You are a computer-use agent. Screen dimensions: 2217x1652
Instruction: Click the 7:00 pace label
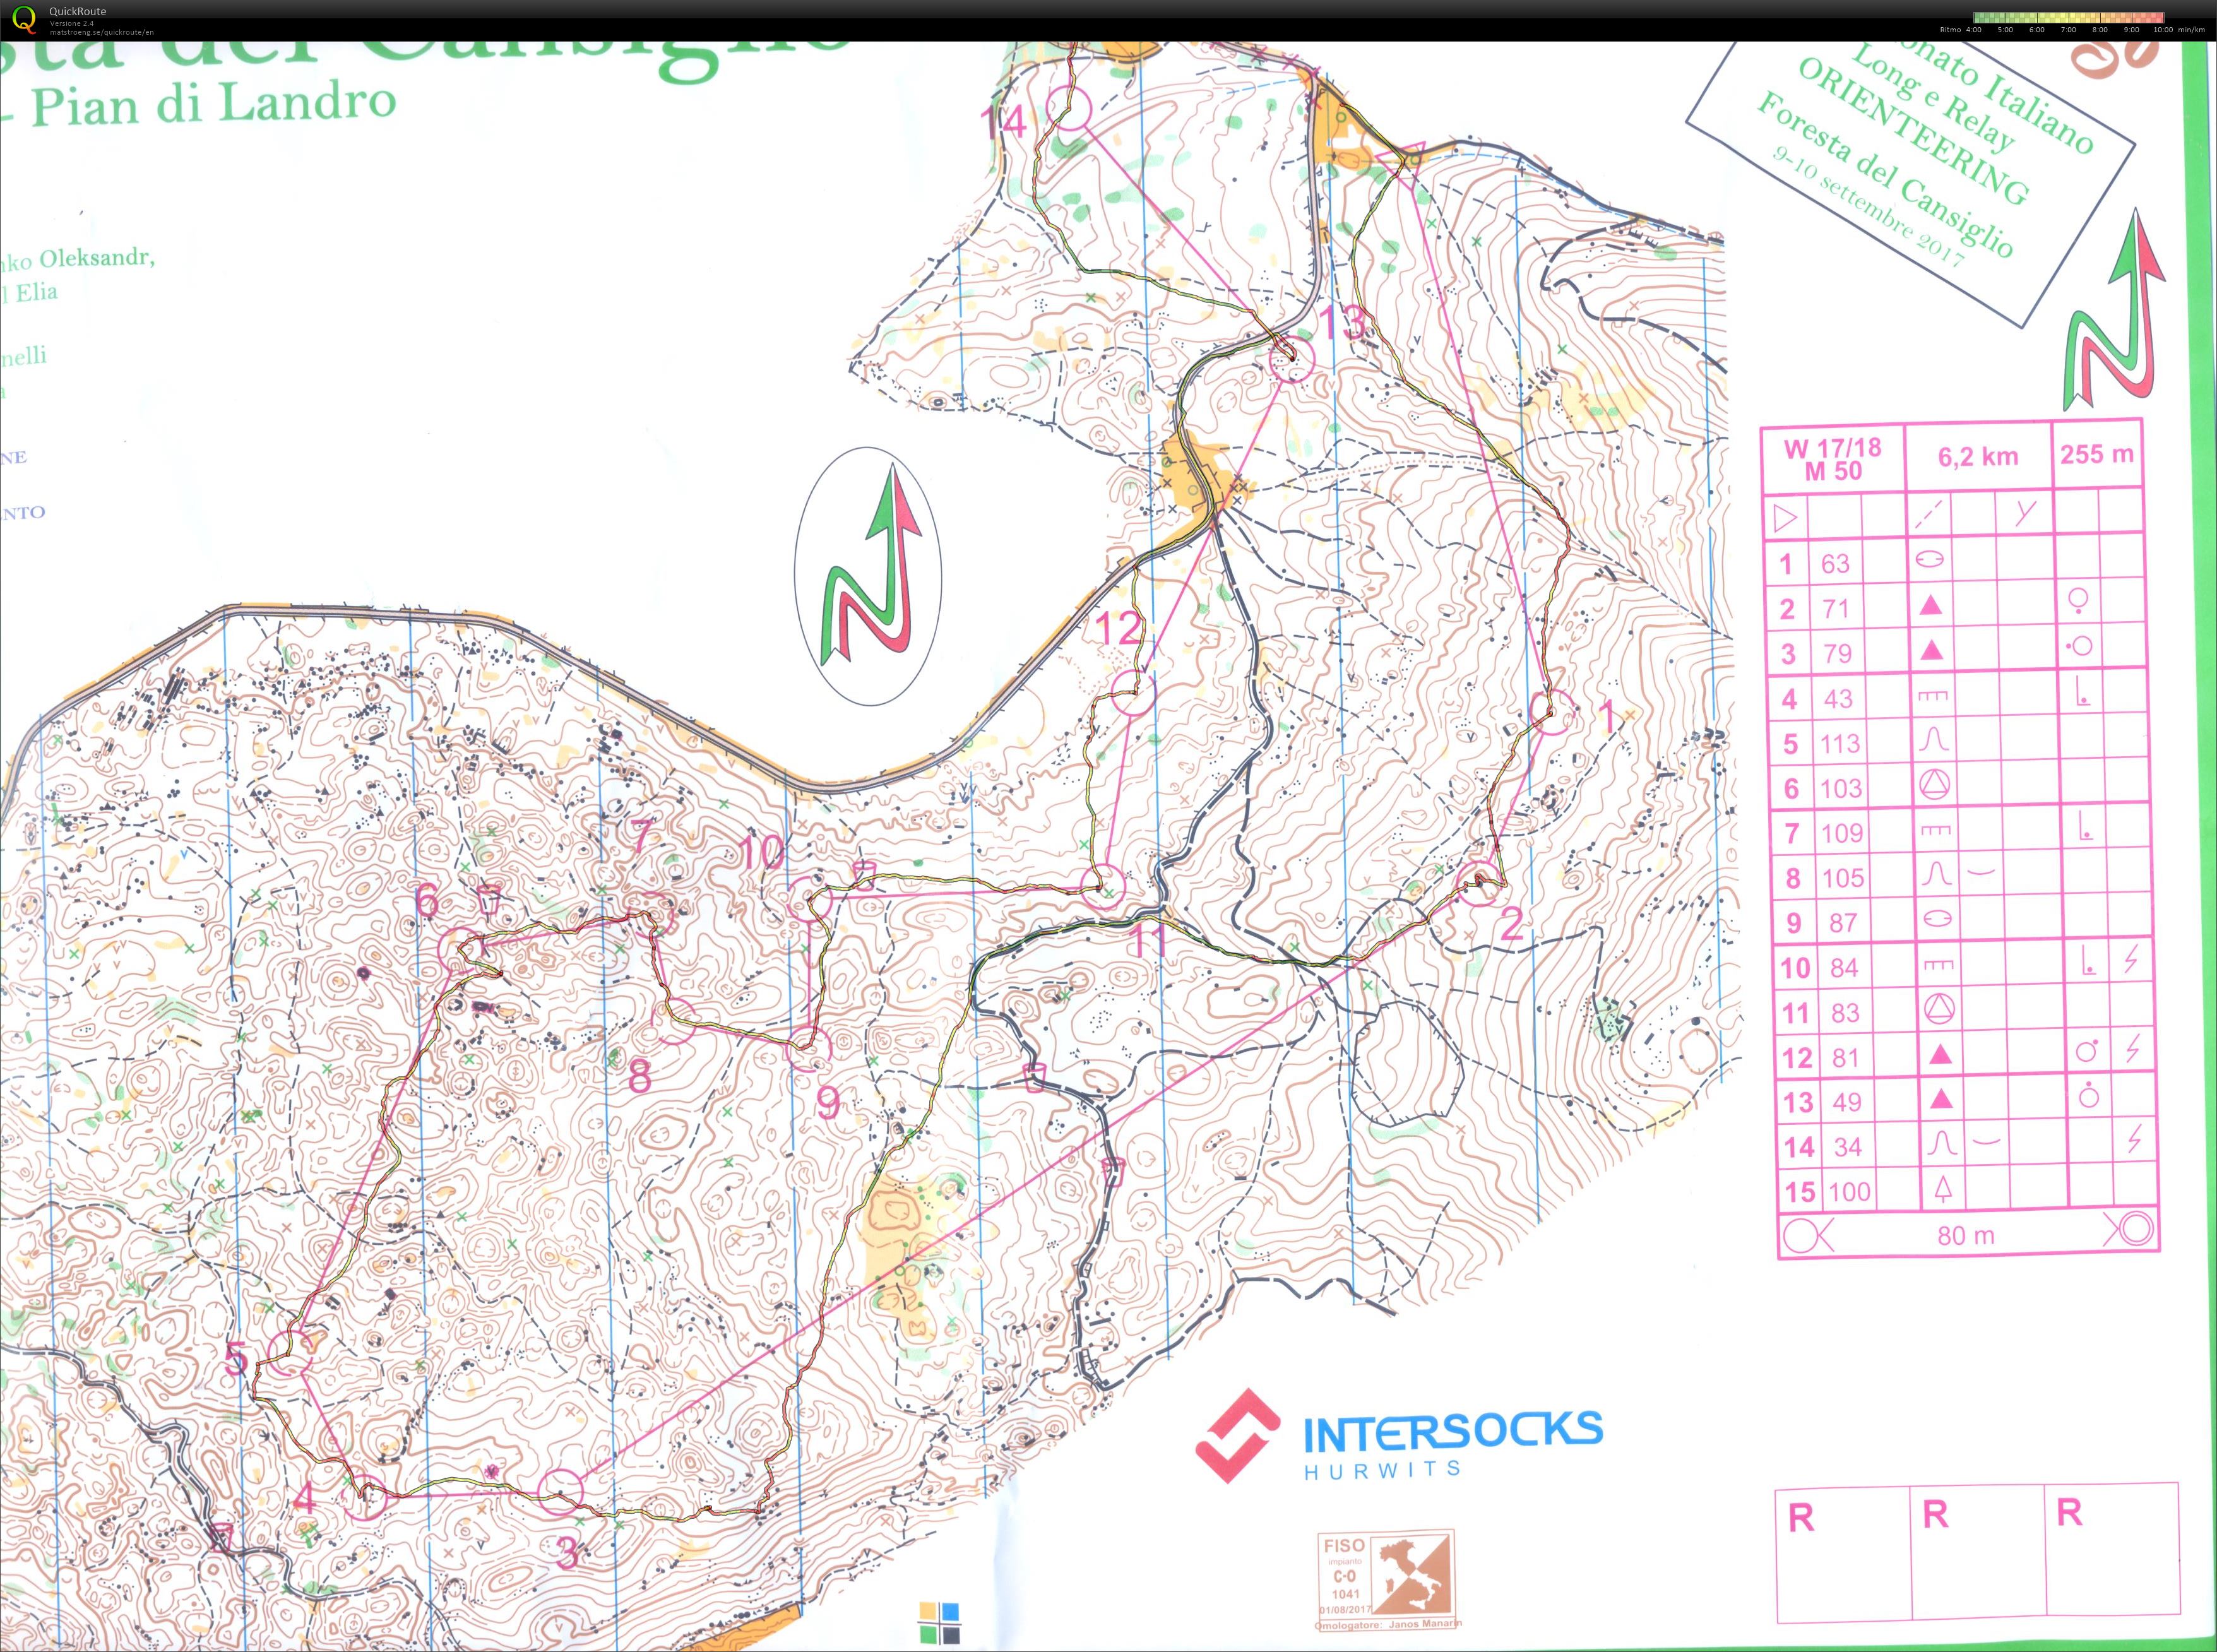[2069, 30]
